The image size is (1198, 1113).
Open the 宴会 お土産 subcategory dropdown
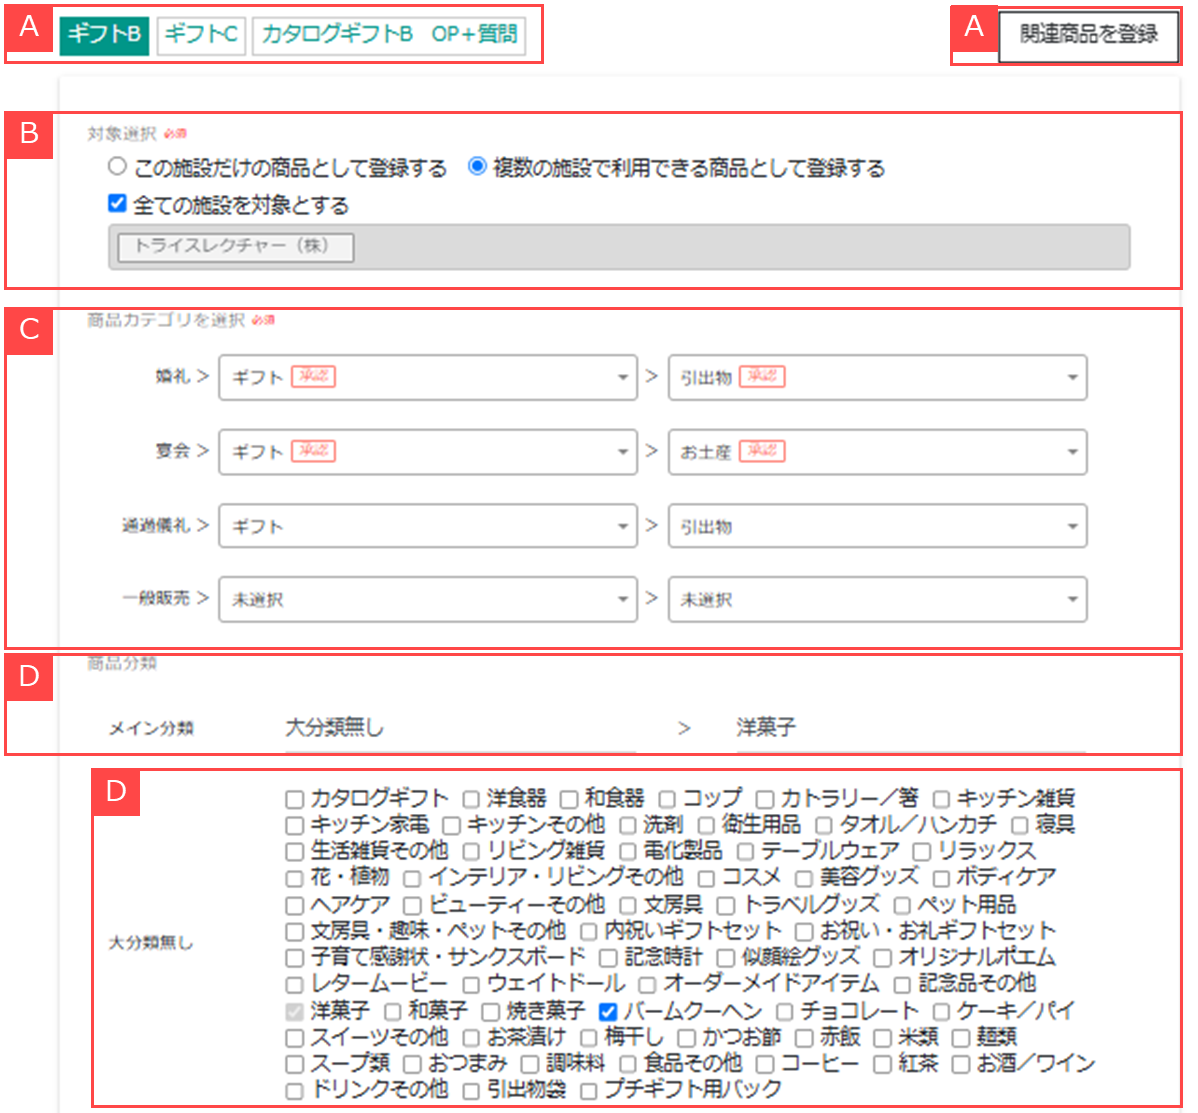(x=877, y=452)
